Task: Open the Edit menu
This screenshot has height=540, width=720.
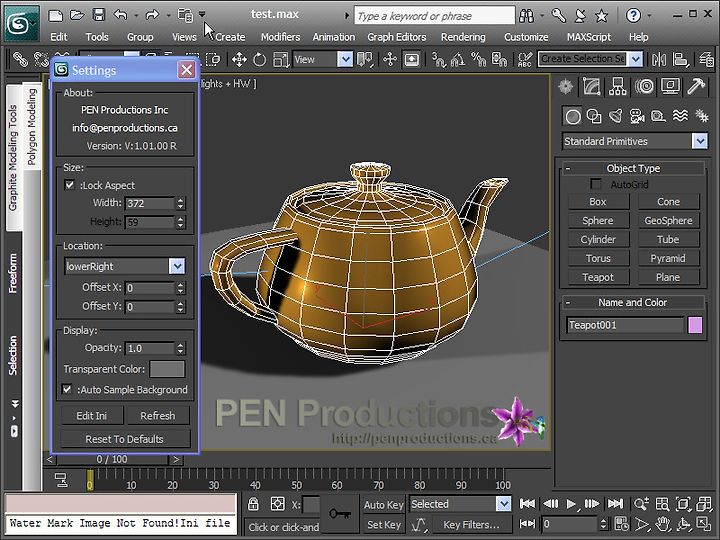Action: (59, 37)
